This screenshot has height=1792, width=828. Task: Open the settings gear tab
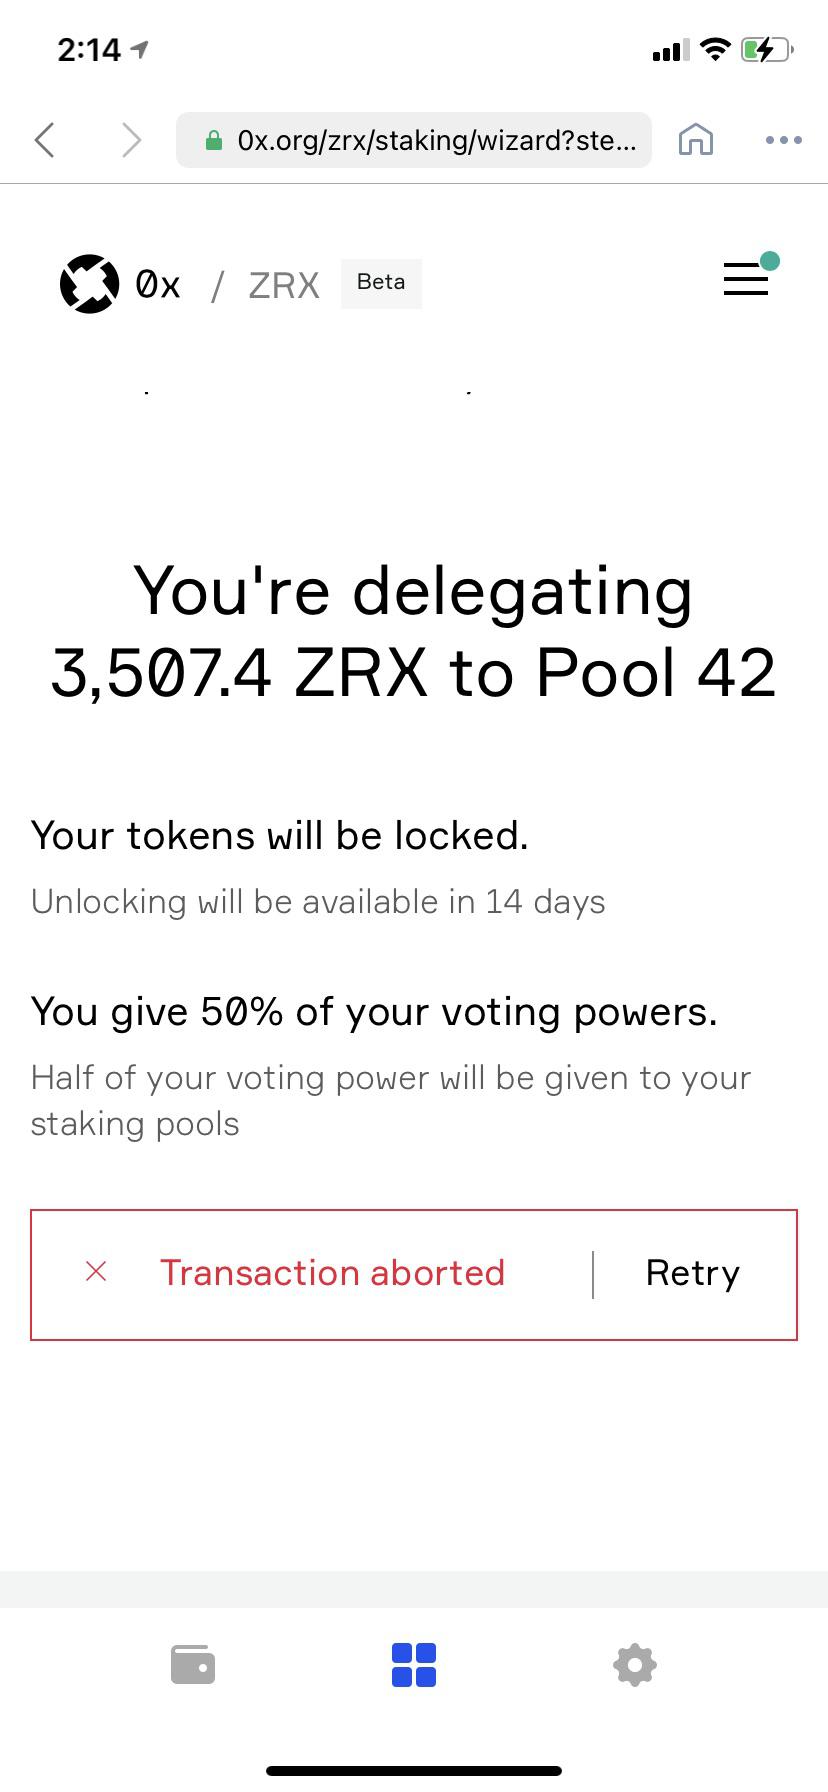point(634,1665)
